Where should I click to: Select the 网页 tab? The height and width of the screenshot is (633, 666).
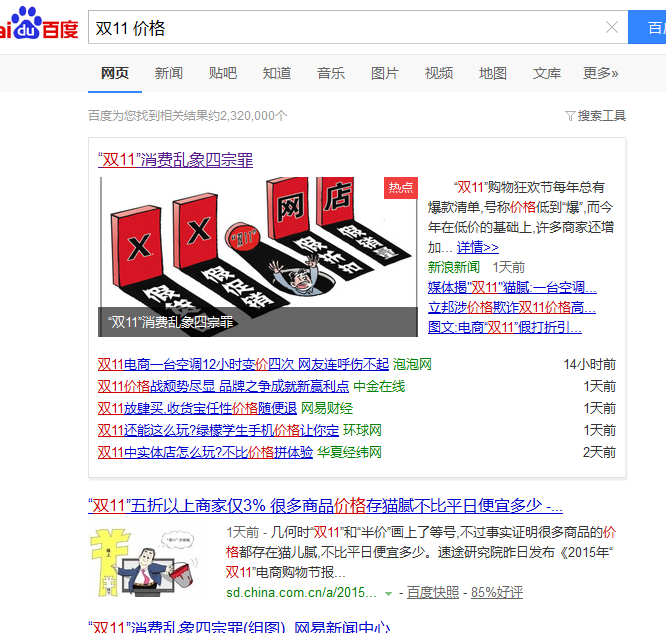pos(115,73)
